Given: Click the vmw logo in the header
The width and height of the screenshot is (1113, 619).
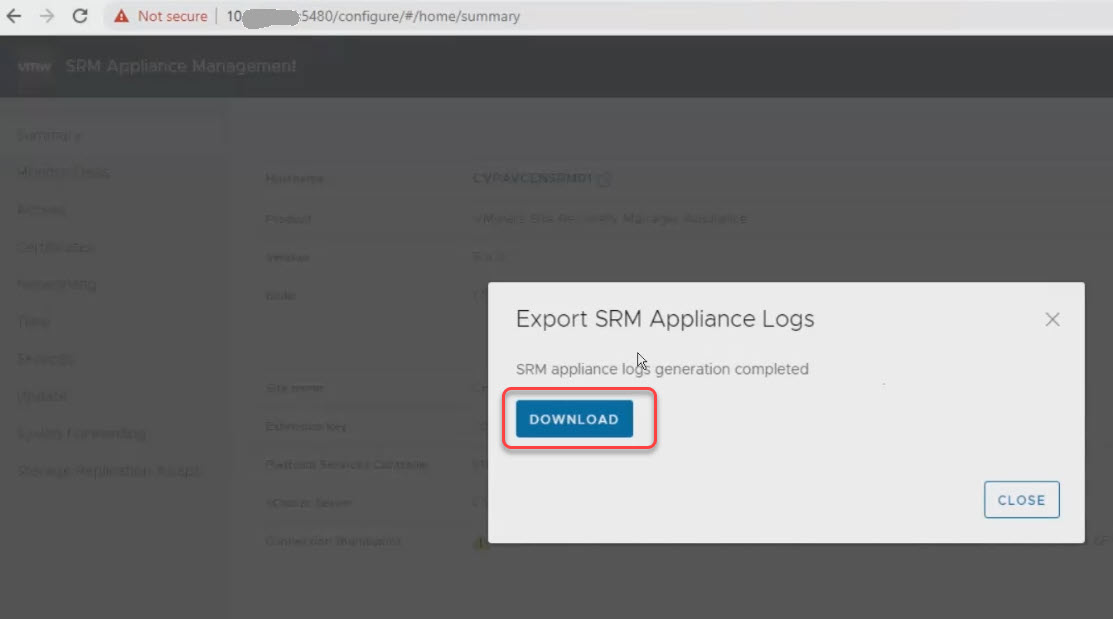Looking at the screenshot, I should point(34,67).
